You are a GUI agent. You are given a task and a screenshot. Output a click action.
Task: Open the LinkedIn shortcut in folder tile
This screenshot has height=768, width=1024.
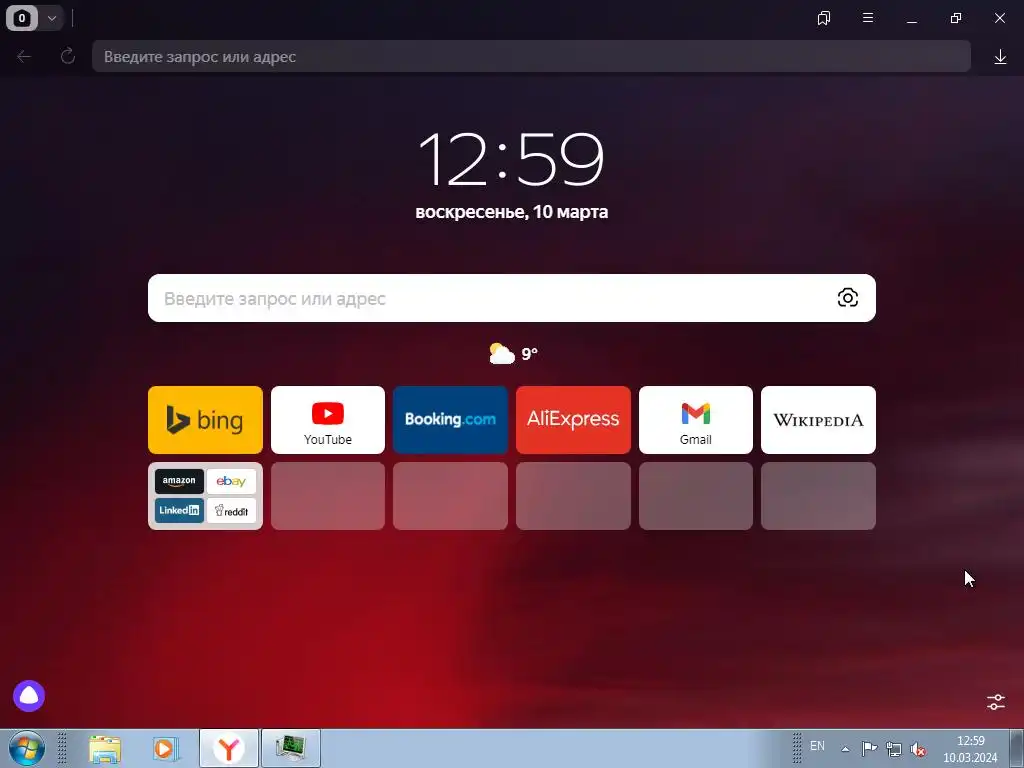pos(179,511)
